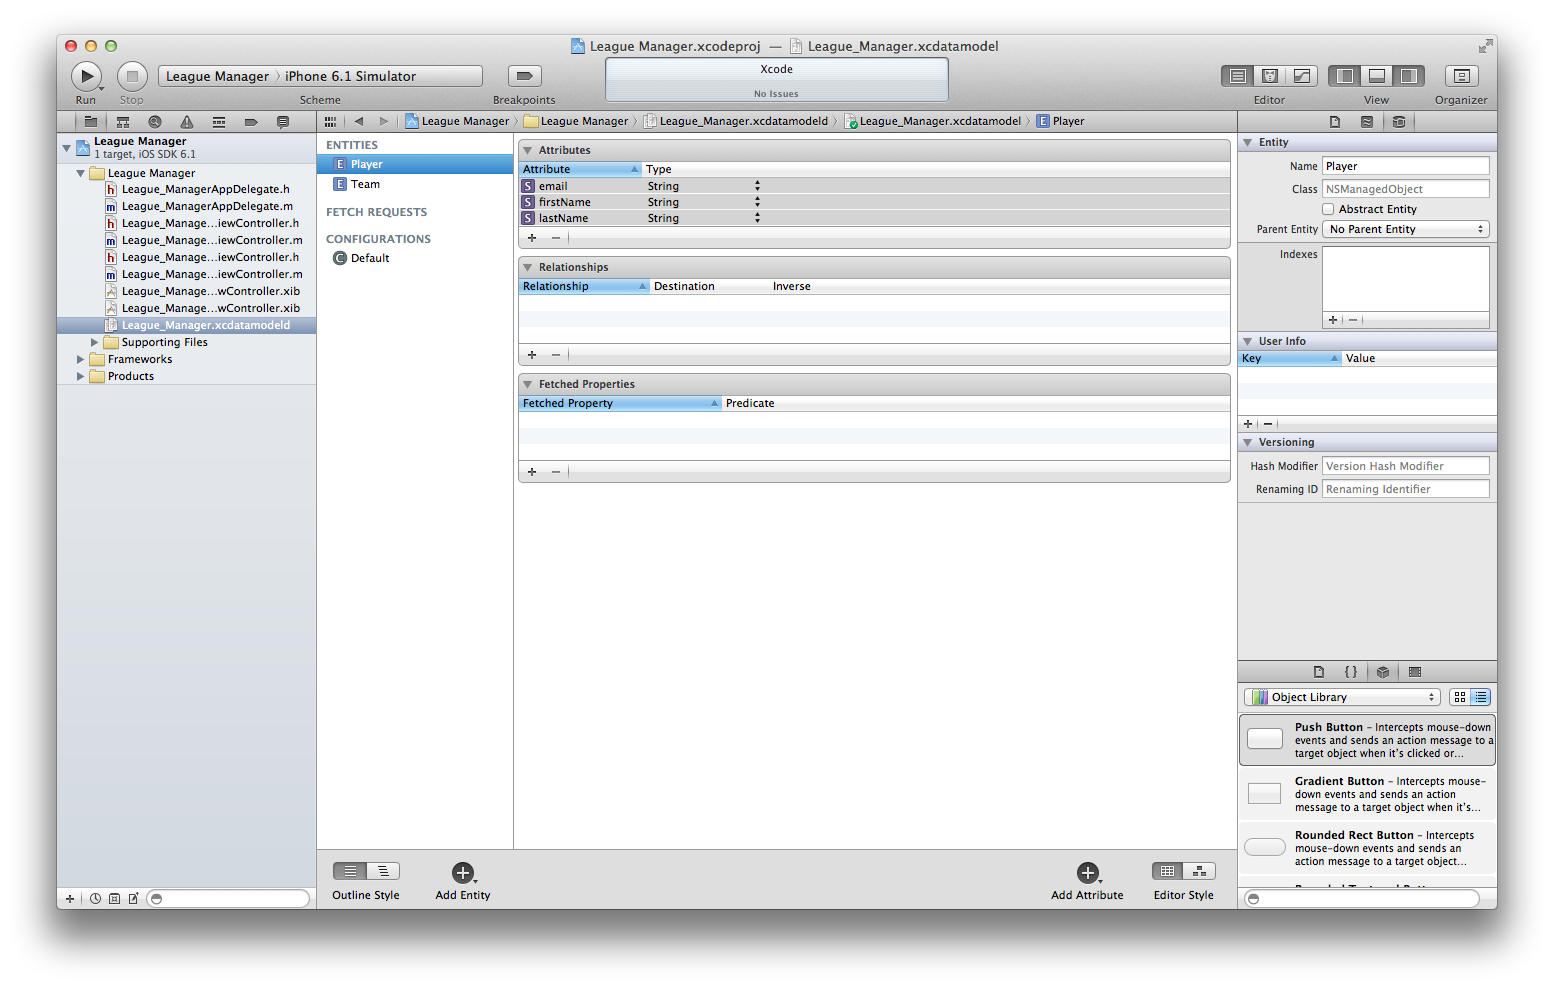Enable the Abstract Entity checkbox
The height and width of the screenshot is (988, 1554).
coord(1328,210)
